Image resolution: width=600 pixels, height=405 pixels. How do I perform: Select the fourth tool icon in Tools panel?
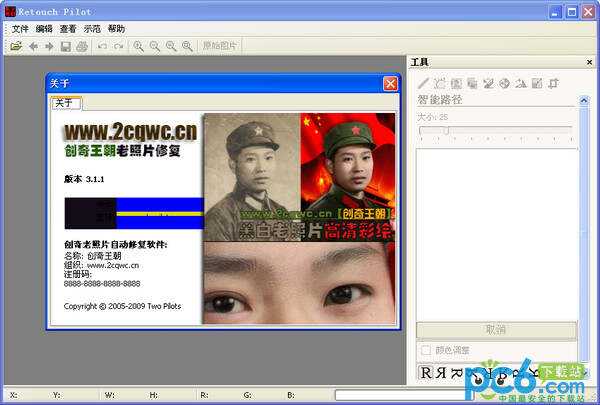point(472,83)
